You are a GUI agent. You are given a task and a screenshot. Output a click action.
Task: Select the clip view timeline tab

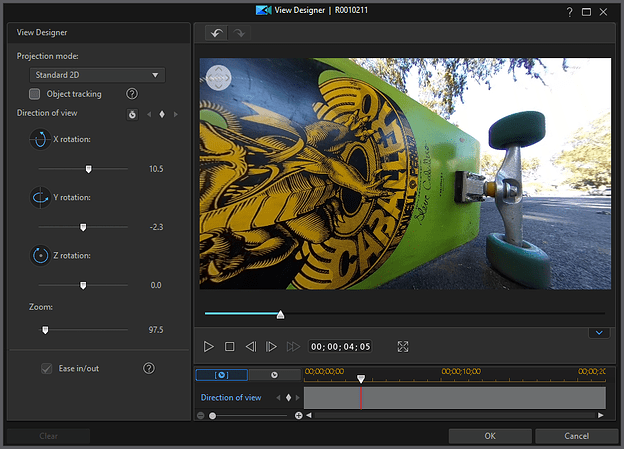[x=222, y=375]
